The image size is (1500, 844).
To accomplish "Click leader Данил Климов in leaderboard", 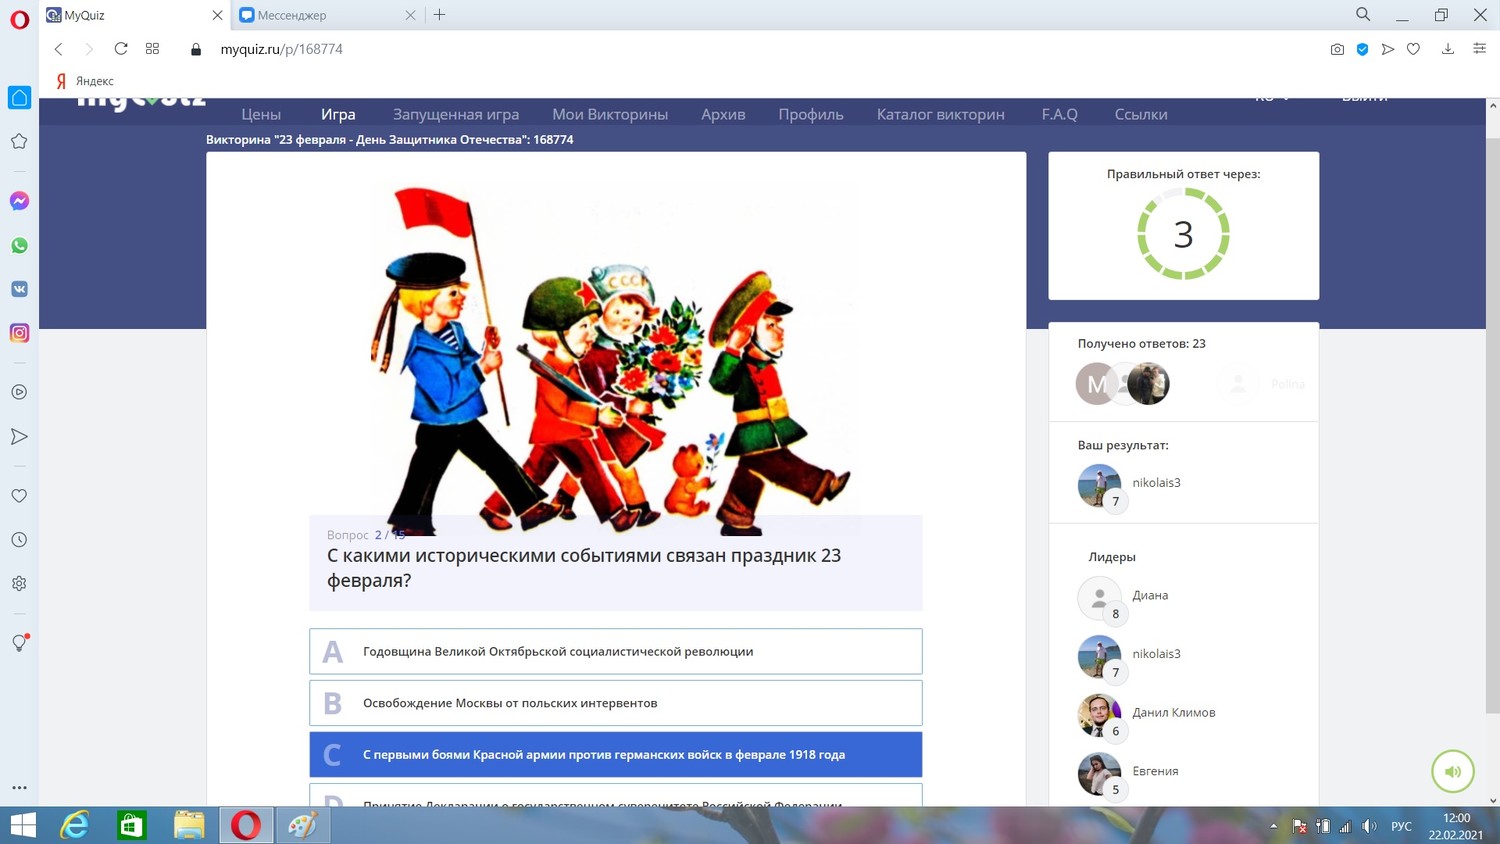I will [x=1174, y=712].
